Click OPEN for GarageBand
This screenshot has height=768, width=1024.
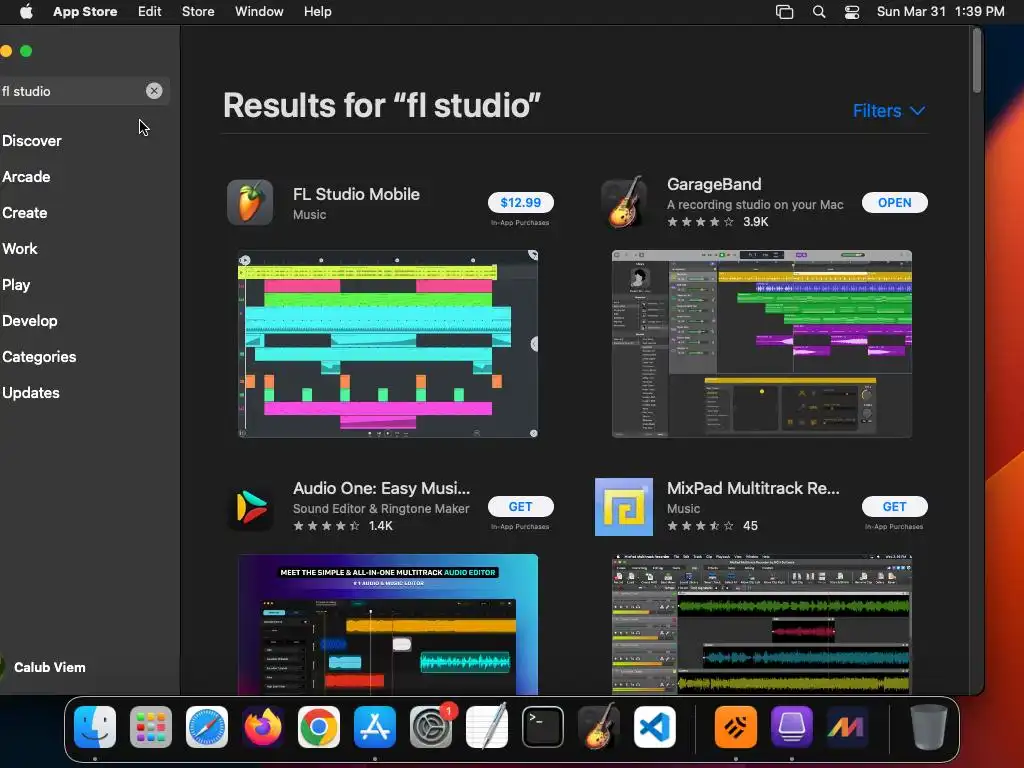coord(895,202)
